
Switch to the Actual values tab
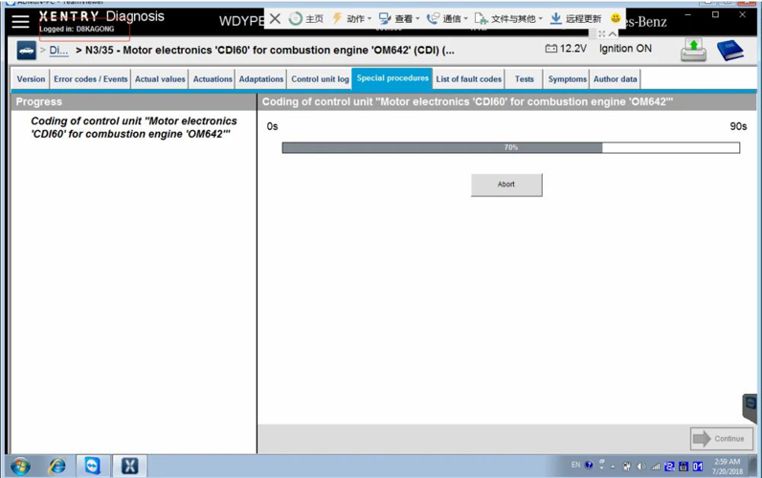[160, 79]
